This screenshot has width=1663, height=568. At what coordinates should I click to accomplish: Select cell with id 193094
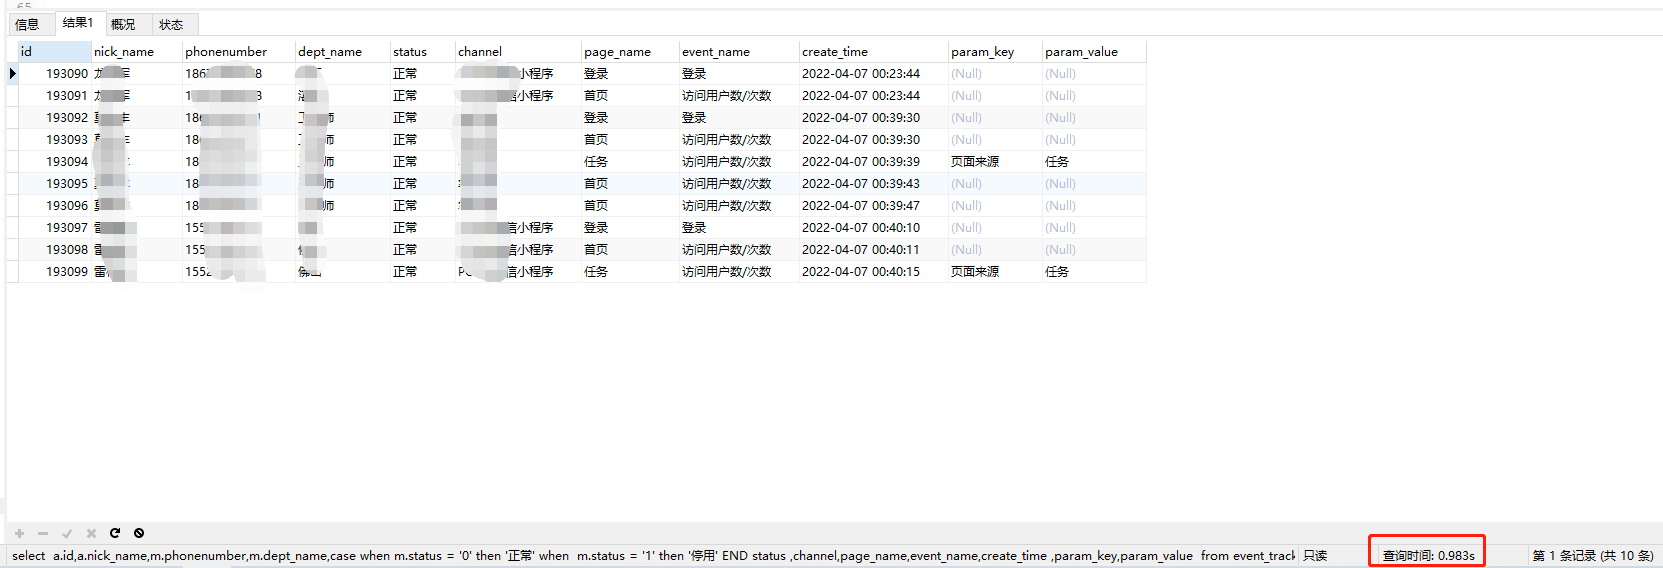54,161
